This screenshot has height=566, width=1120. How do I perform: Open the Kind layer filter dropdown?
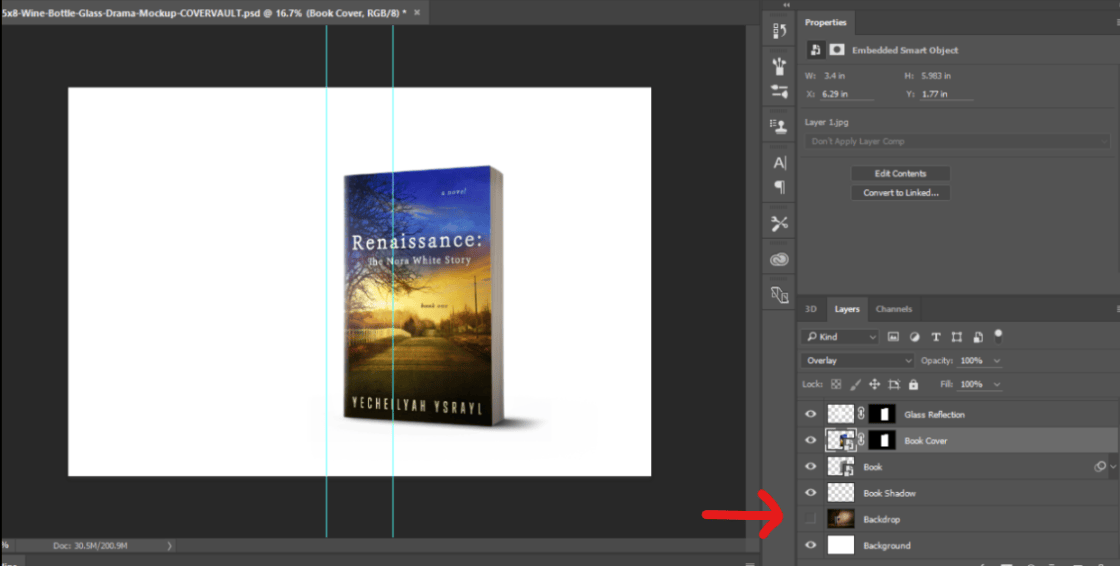(x=840, y=337)
